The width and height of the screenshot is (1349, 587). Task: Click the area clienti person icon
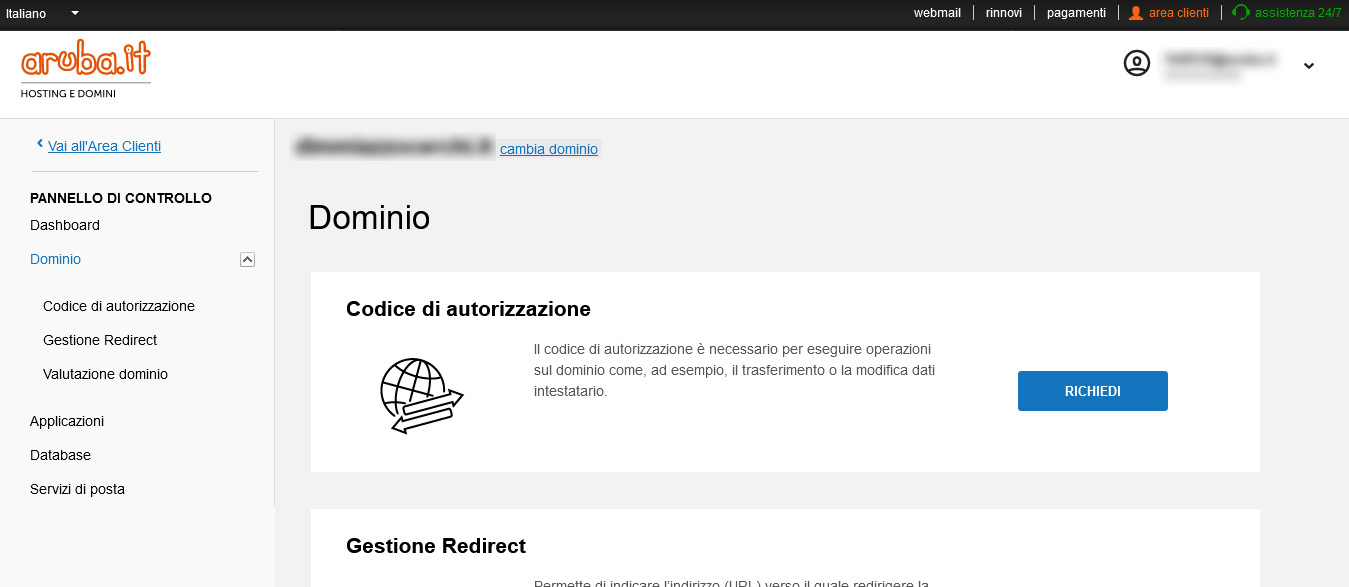[1135, 13]
